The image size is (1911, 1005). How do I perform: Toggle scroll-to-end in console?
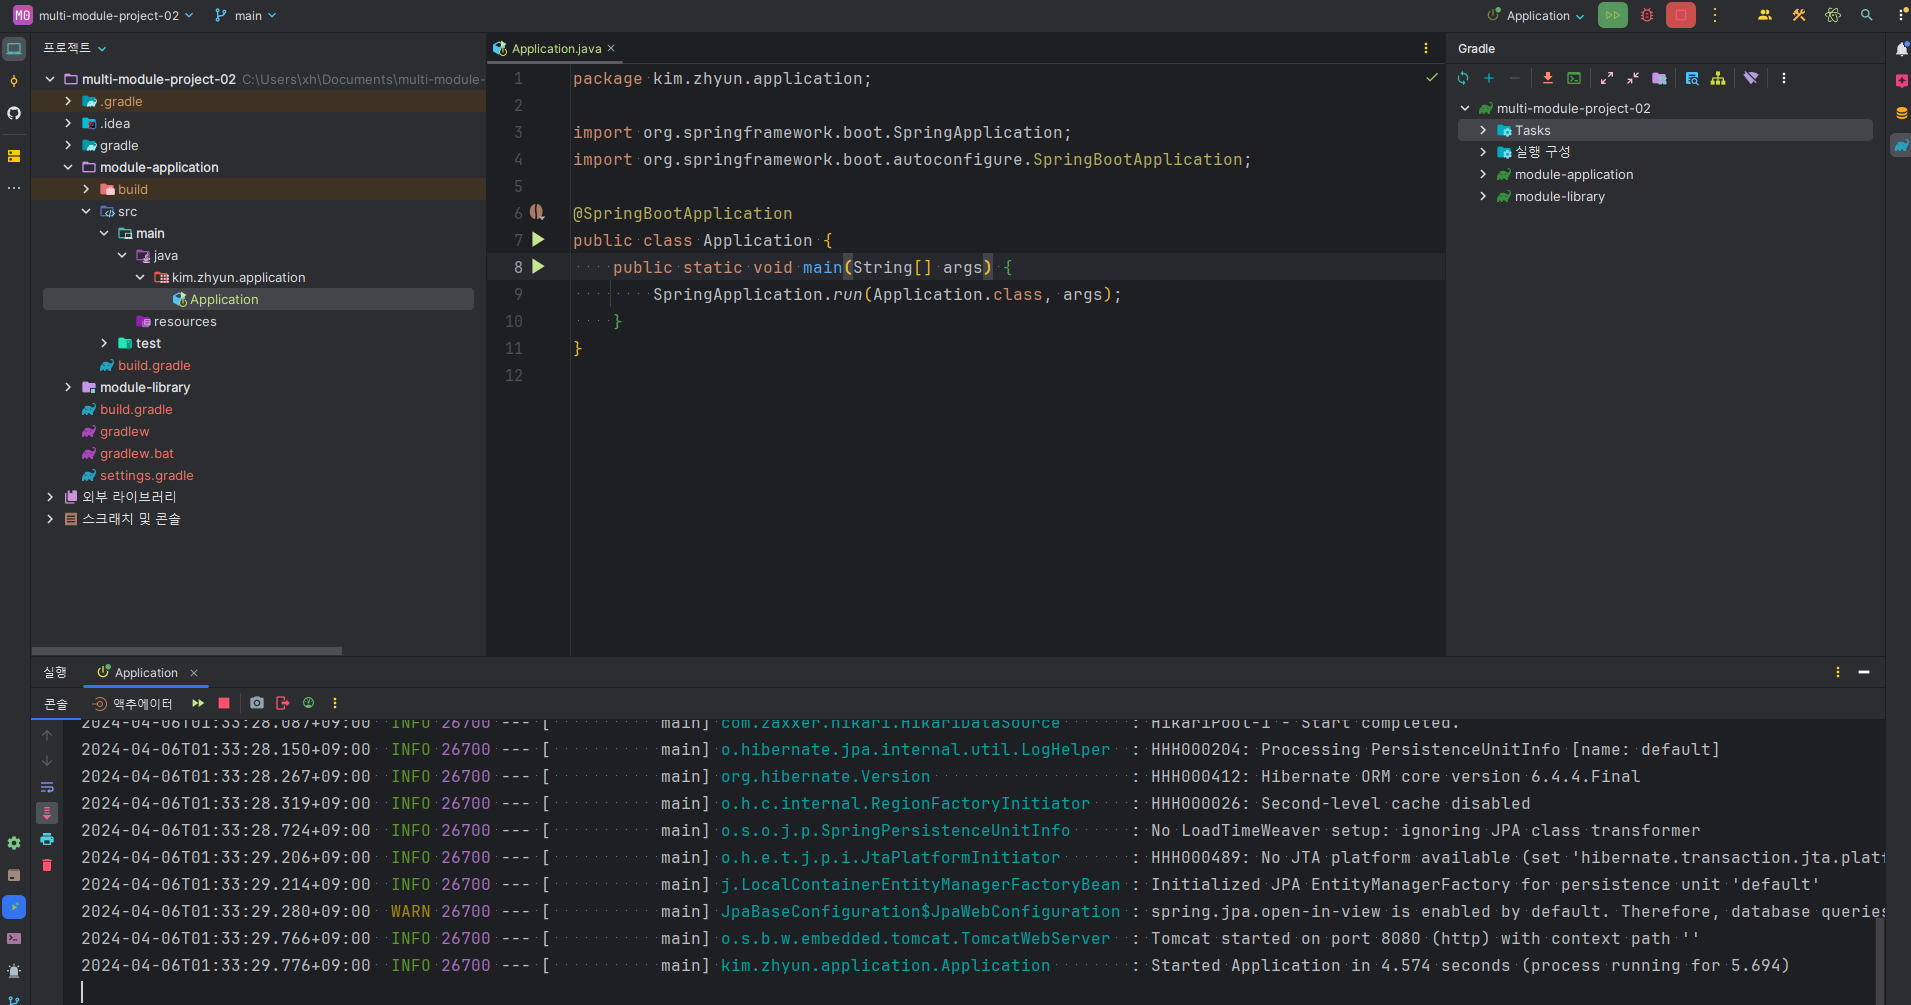[47, 813]
